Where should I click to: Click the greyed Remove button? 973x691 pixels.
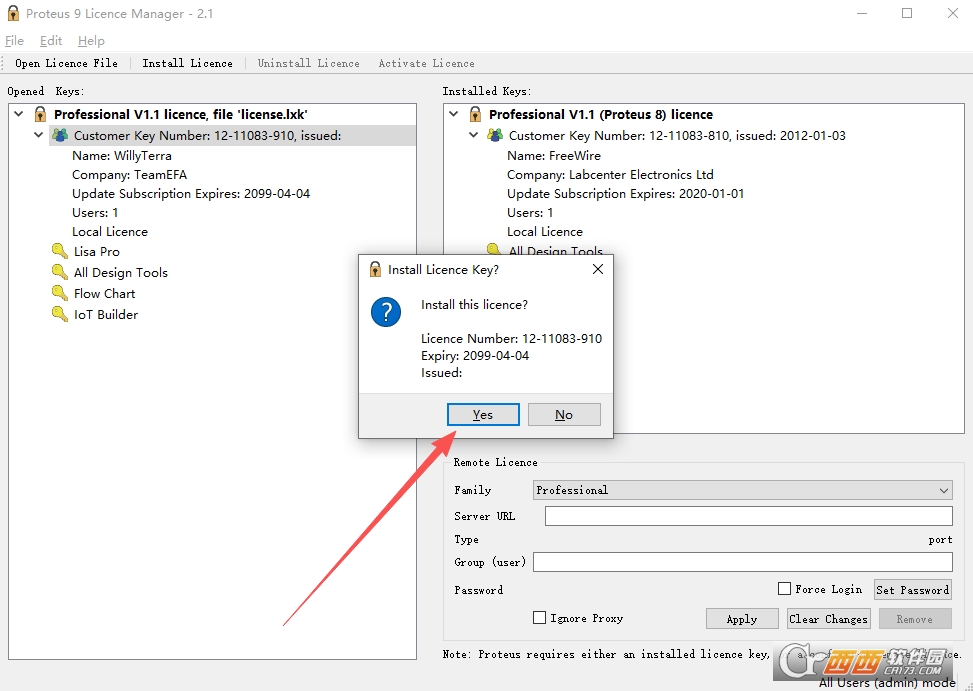pos(915,619)
